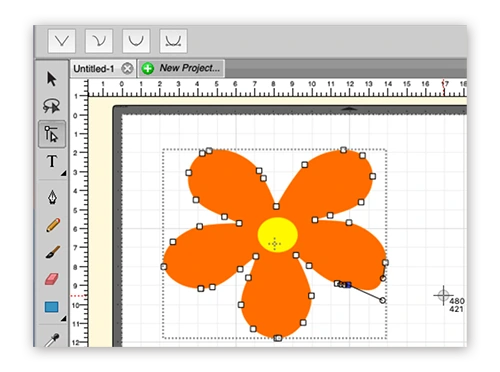
Task: Click the yellow flower center
Action: point(278,235)
